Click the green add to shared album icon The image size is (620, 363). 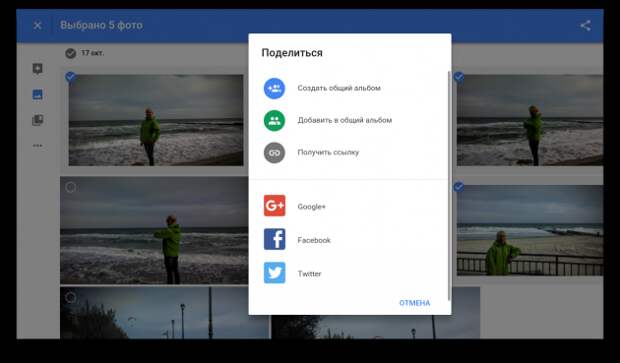[274, 120]
